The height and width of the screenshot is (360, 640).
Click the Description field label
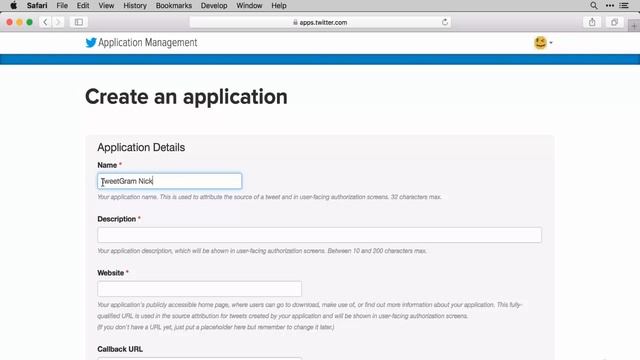click(x=117, y=219)
